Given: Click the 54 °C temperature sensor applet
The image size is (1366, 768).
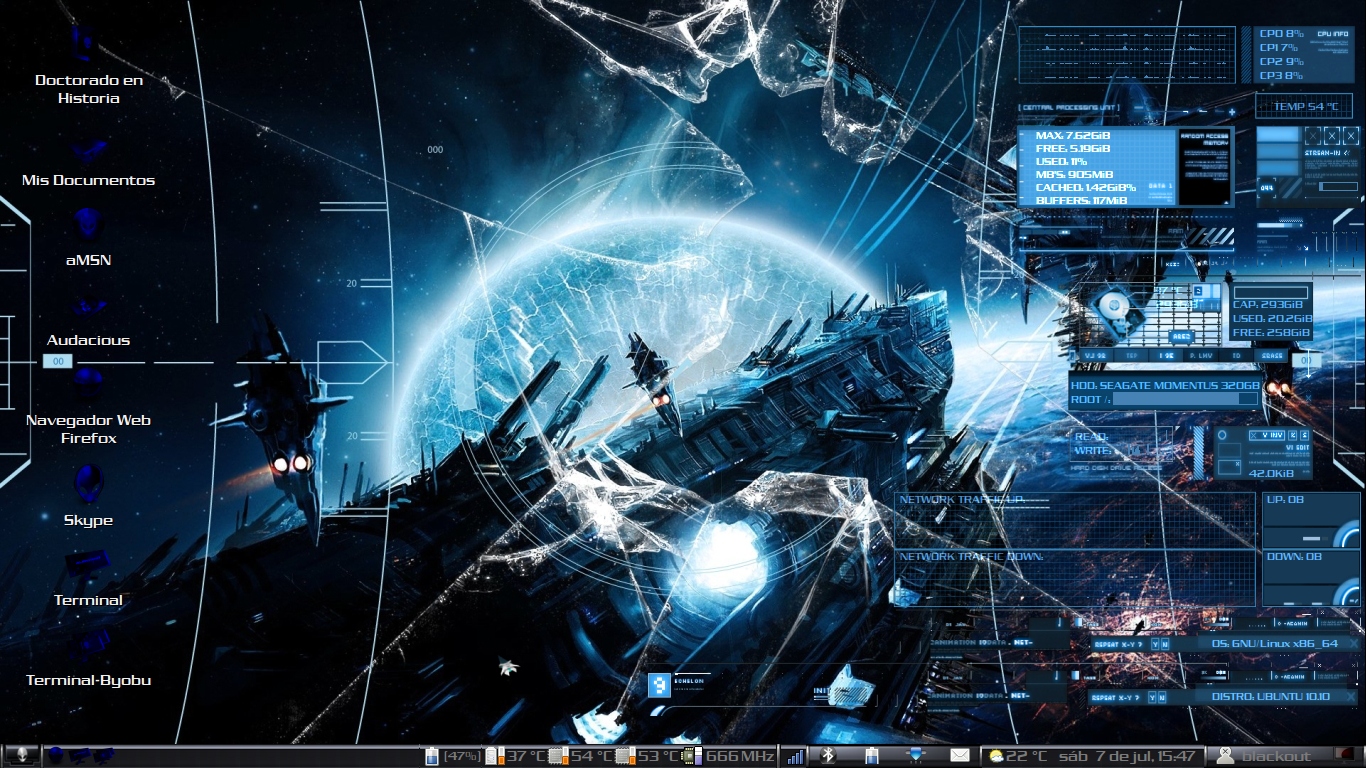Looking at the screenshot, I should tap(580, 756).
